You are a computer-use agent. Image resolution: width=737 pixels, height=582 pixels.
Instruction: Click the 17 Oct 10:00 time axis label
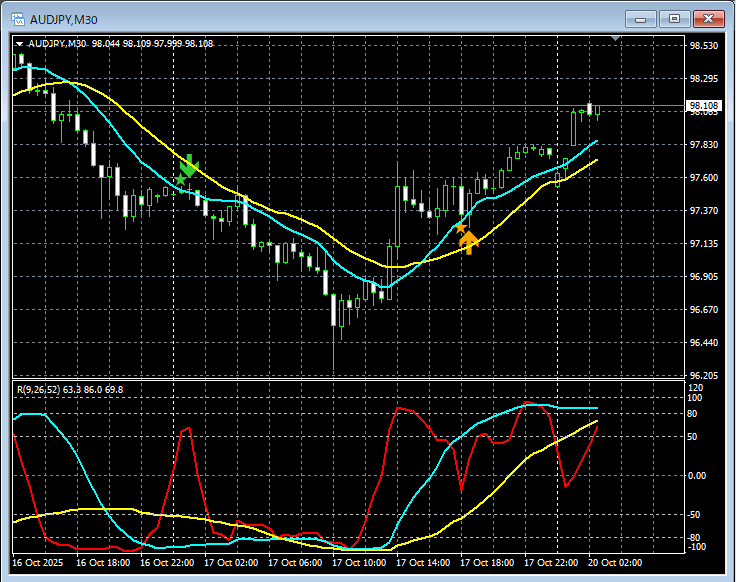[358, 564]
